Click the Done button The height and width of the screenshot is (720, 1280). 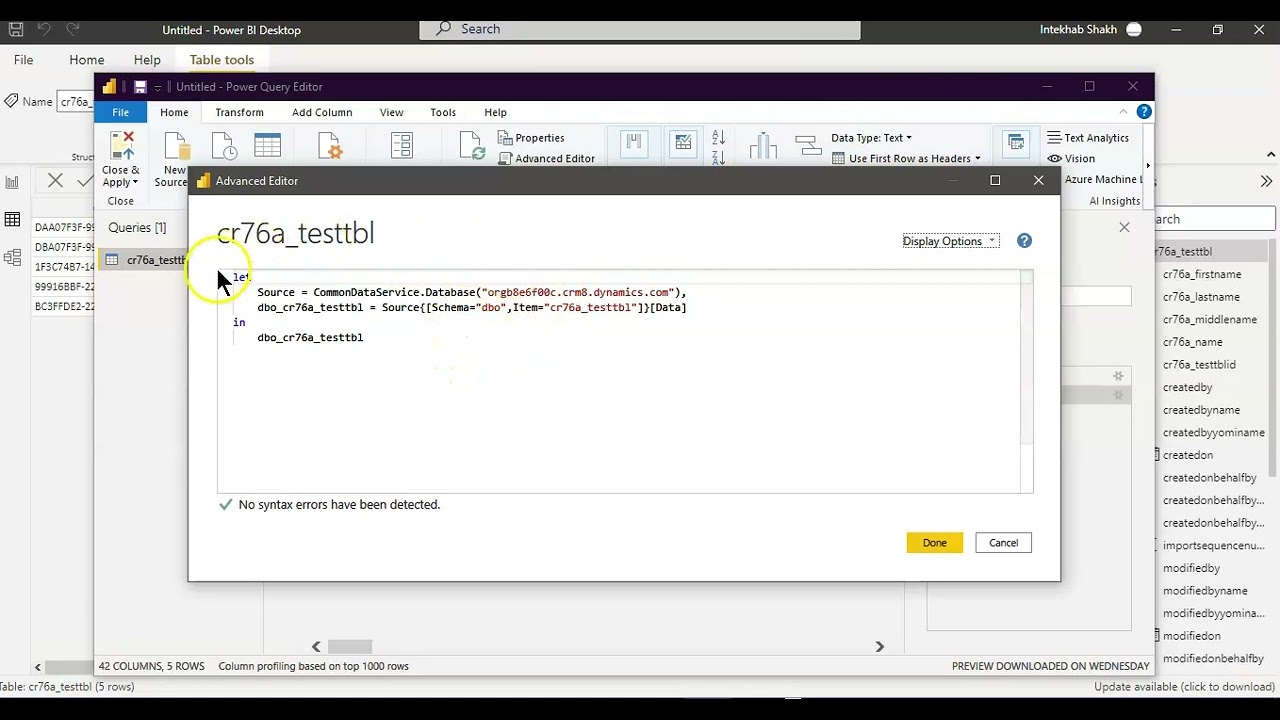pos(935,543)
